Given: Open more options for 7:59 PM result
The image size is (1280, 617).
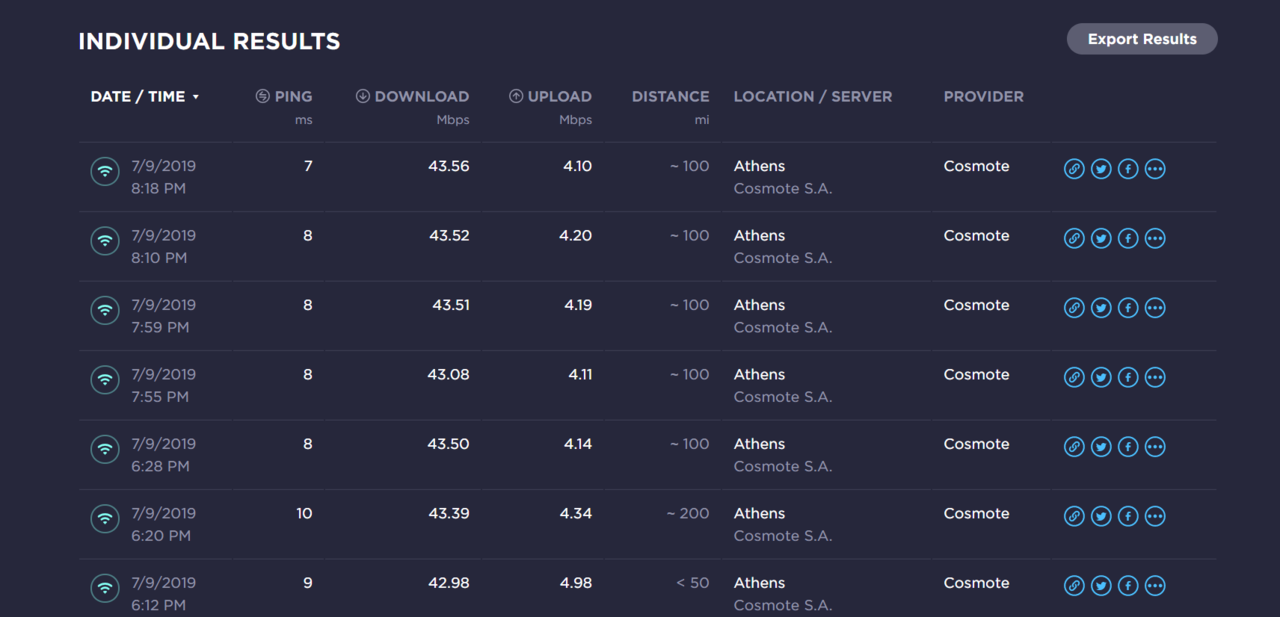Looking at the screenshot, I should point(1155,308).
